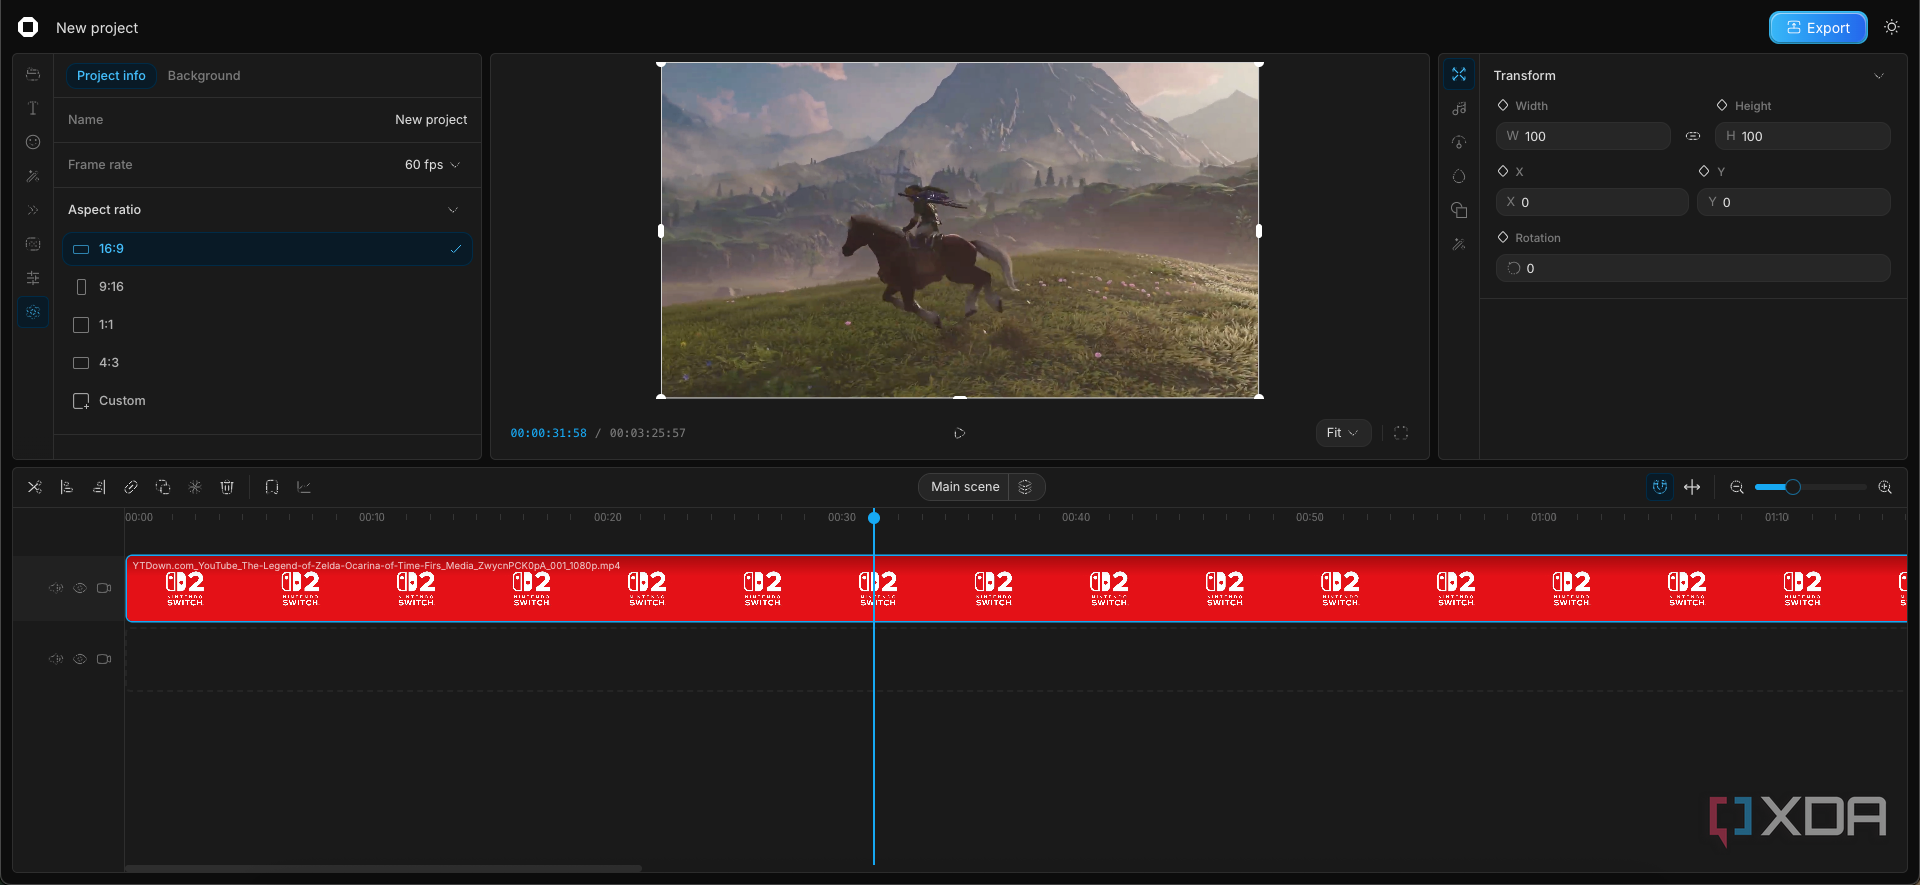1920x885 pixels.
Task: Open the Transform tab in right sidebar
Action: click(x=1459, y=74)
